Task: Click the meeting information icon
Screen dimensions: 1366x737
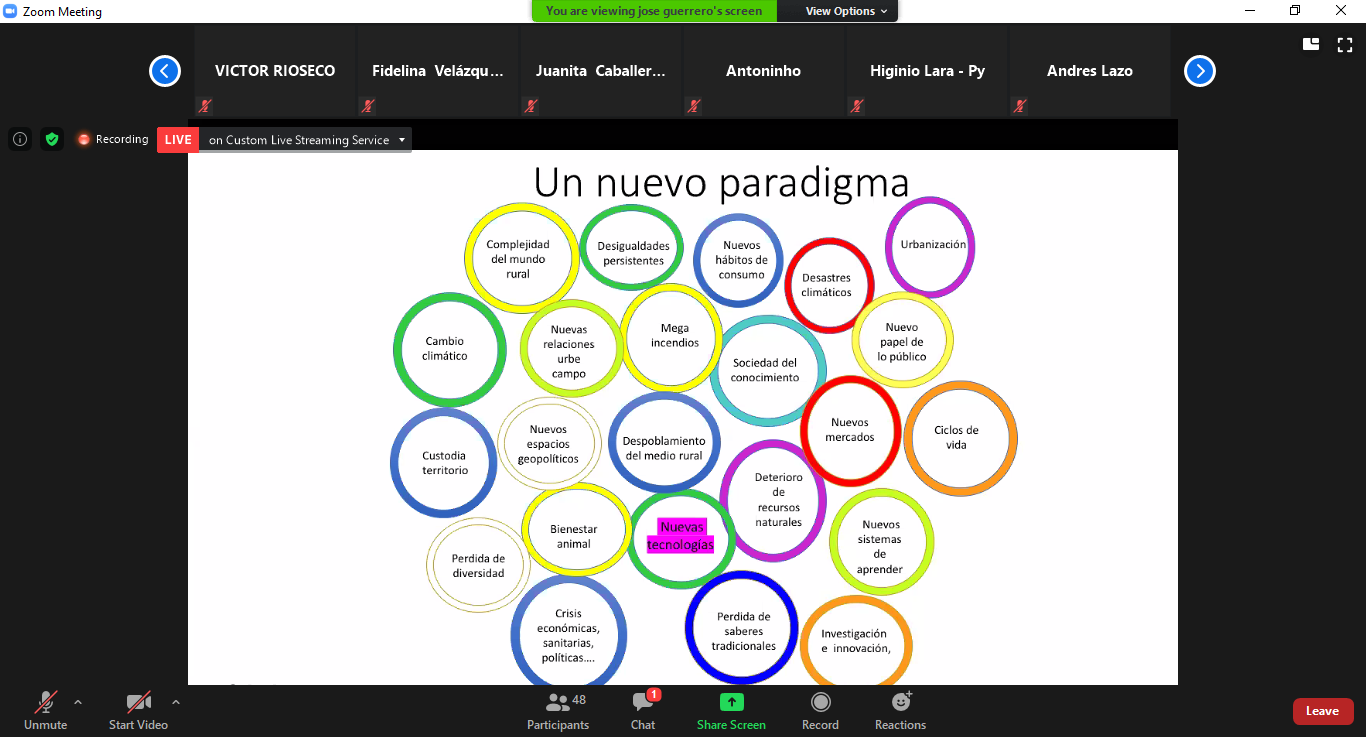Action: [x=20, y=140]
